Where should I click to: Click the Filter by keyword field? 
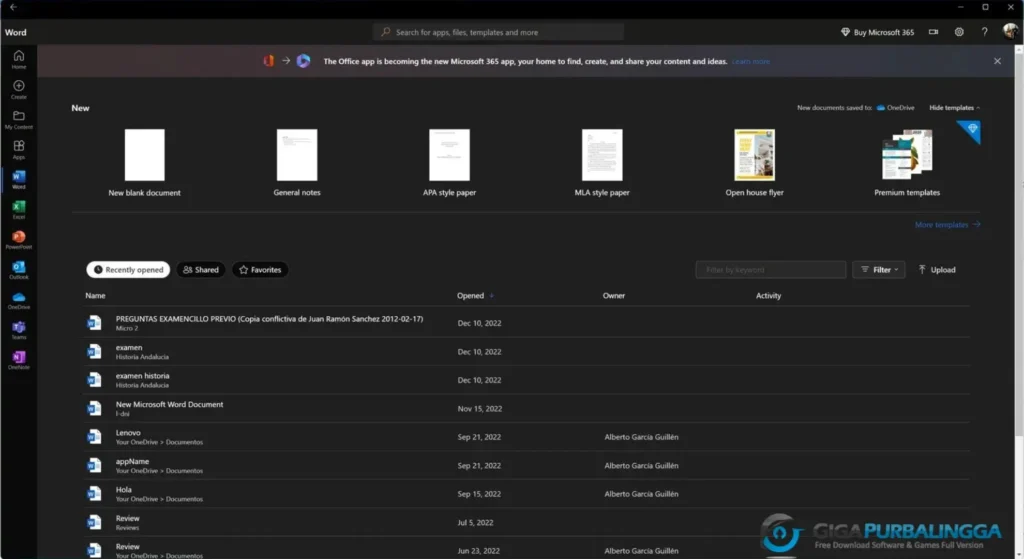click(771, 270)
